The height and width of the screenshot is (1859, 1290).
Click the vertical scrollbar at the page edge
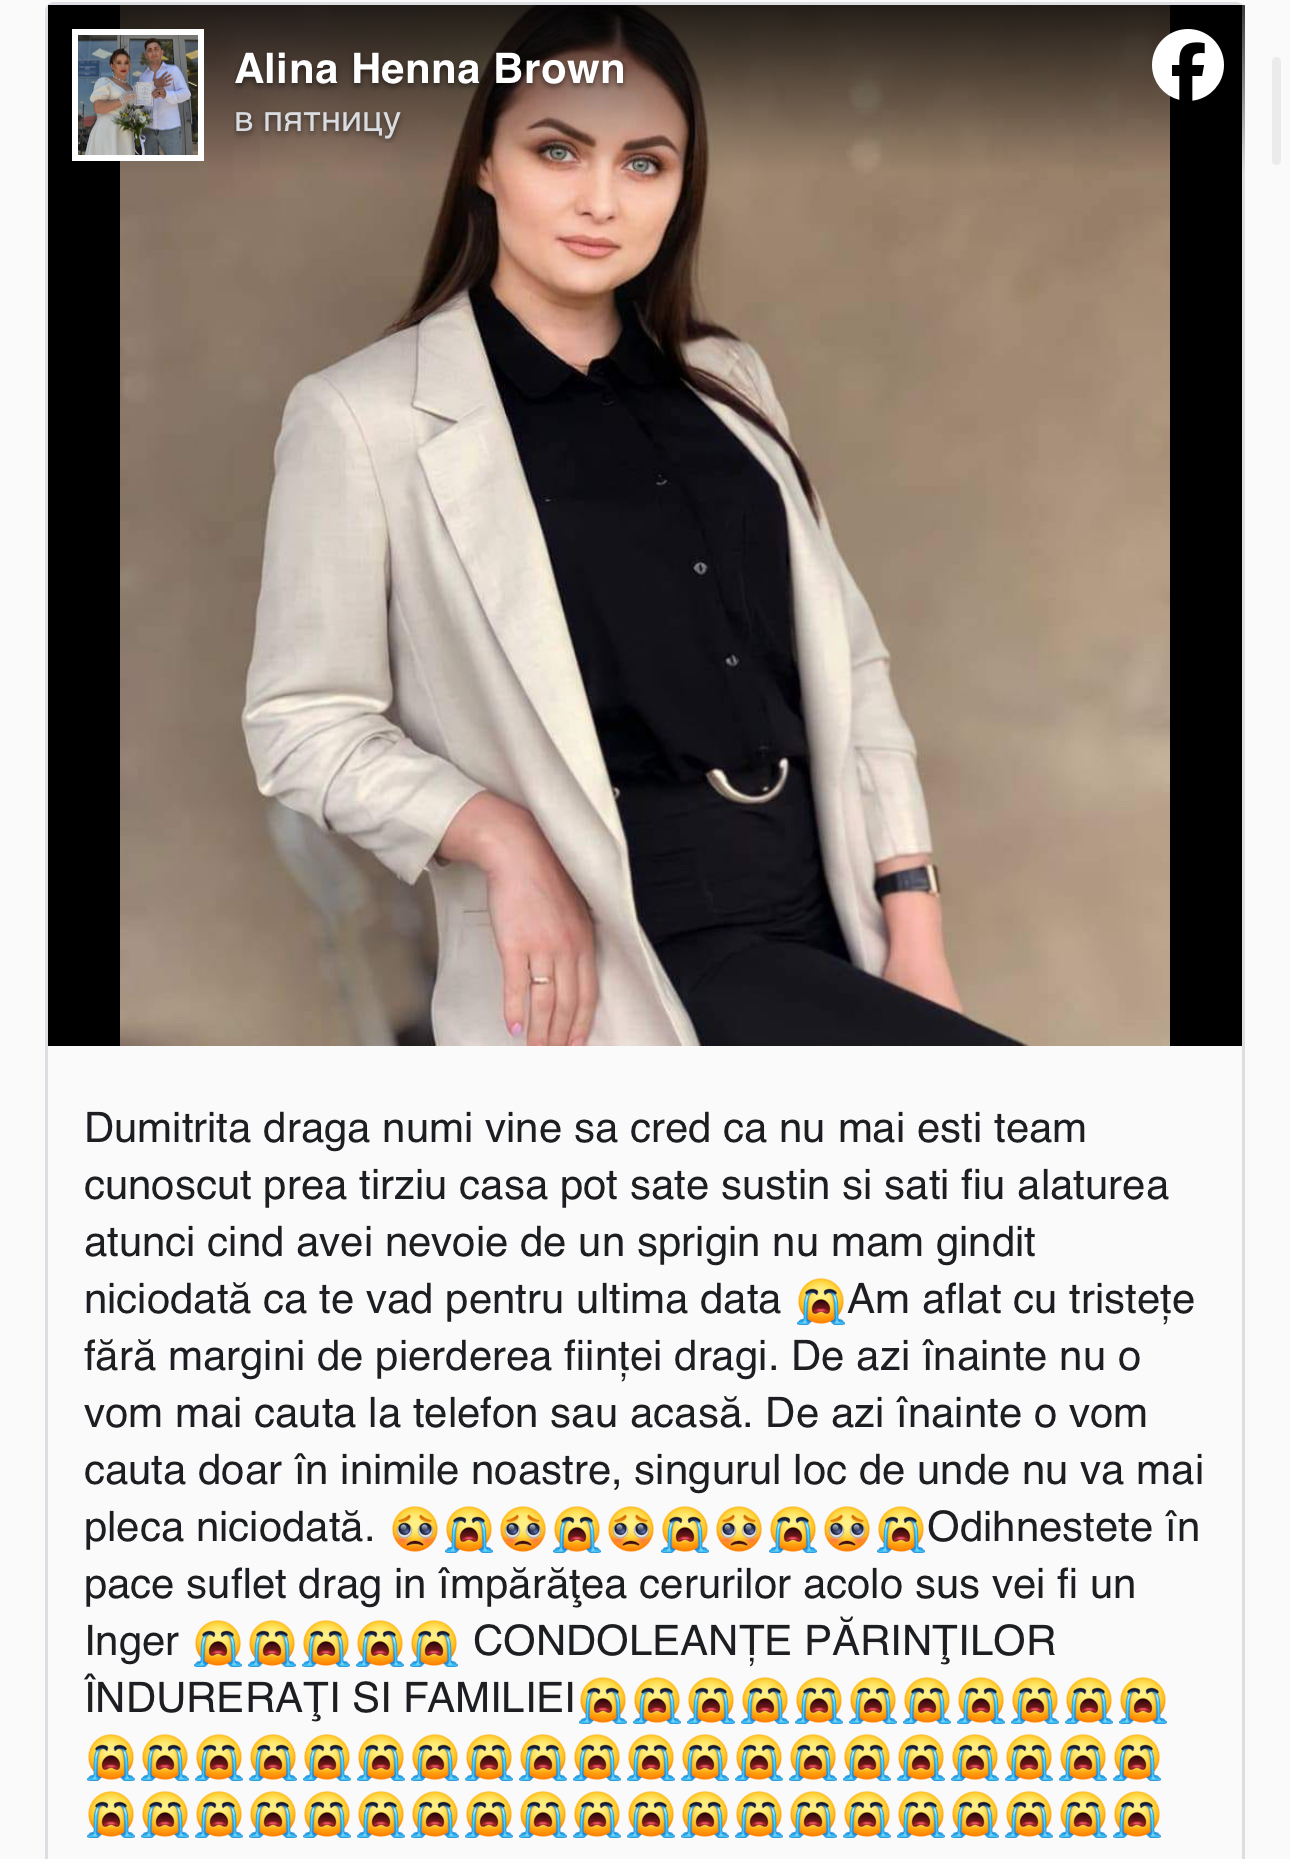click(x=1276, y=110)
